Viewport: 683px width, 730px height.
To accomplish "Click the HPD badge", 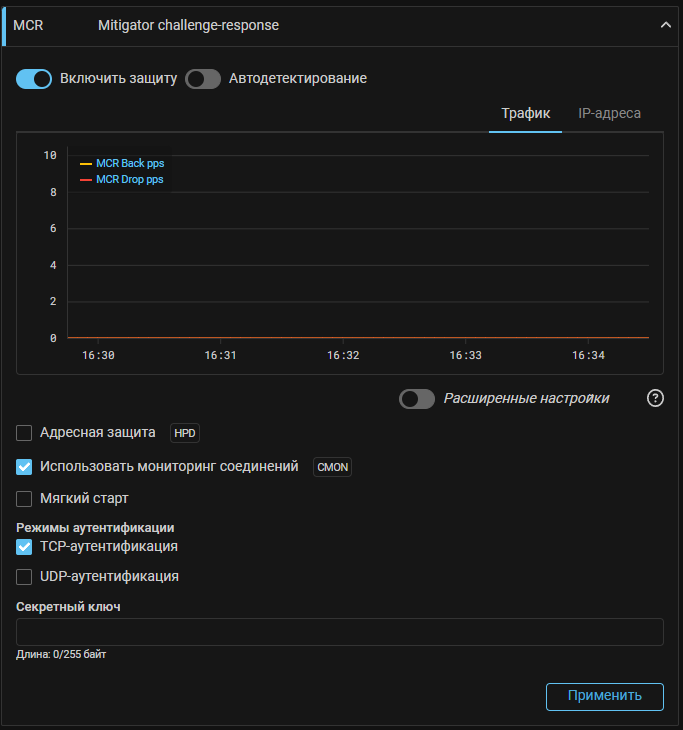I will tap(185, 433).
